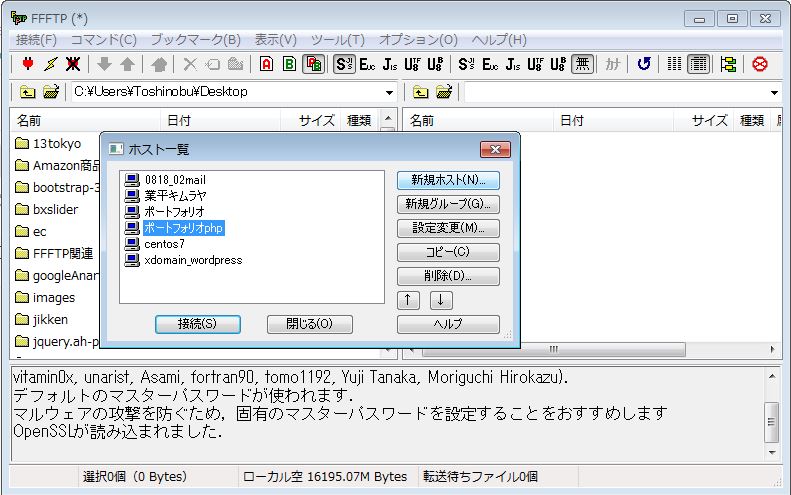Screen dimensions: 791x495
Task: Click the Refresh arrow icon
Action: point(644,64)
